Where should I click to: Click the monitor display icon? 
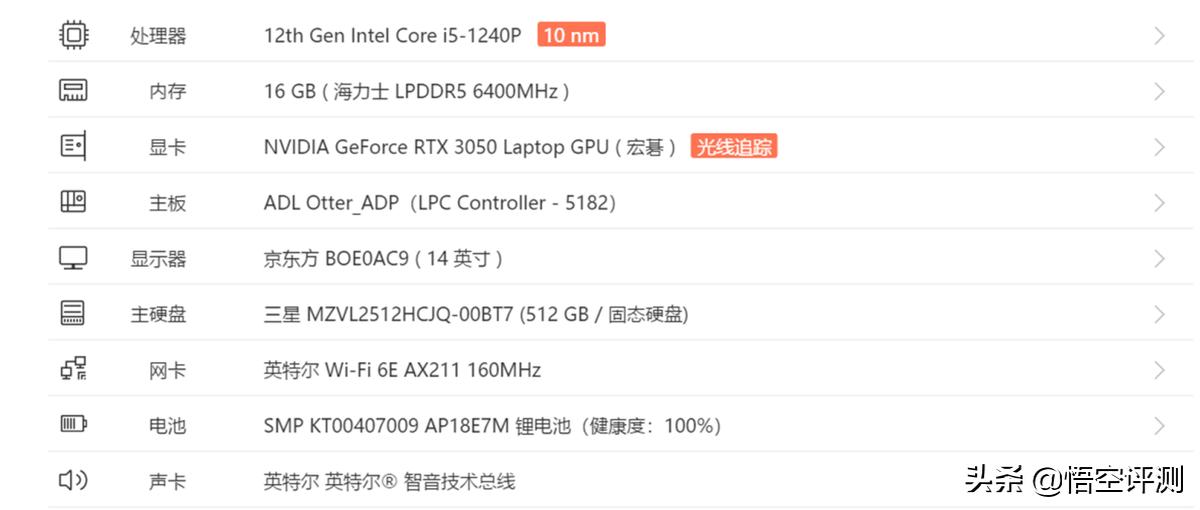pos(73,258)
